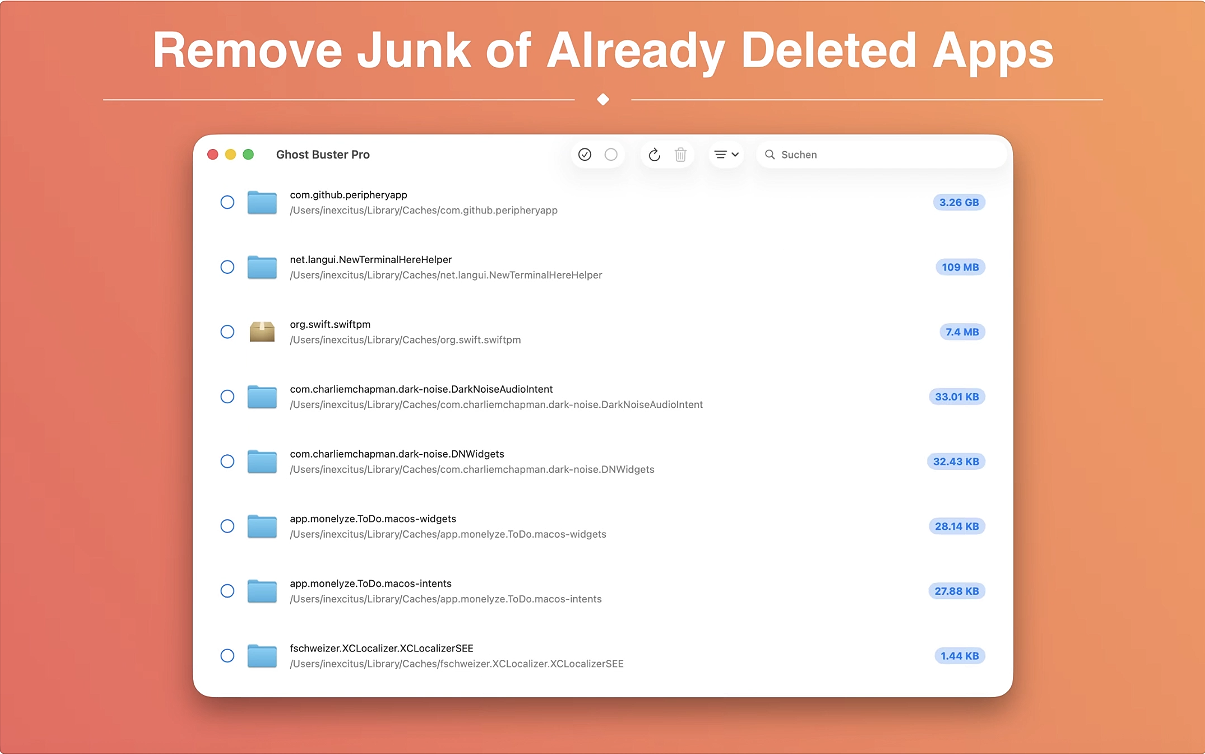
Task: Click the 109 MB size badge
Action: [x=960, y=267]
